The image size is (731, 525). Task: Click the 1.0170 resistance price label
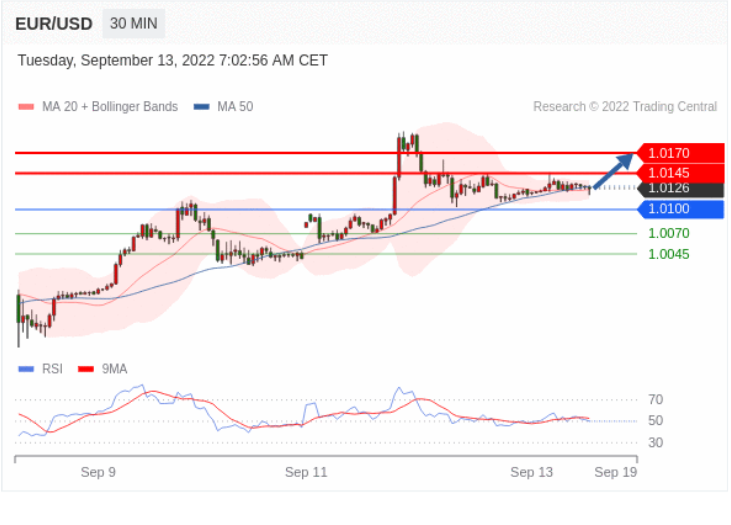(681, 153)
